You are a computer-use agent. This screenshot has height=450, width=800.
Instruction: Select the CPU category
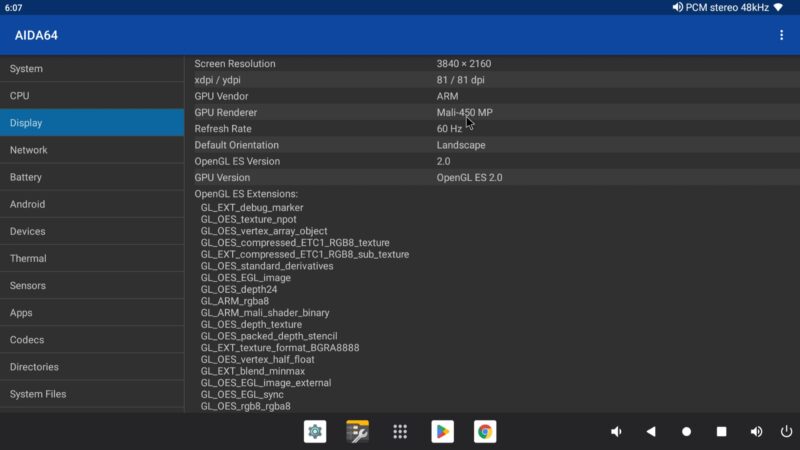pos(92,95)
